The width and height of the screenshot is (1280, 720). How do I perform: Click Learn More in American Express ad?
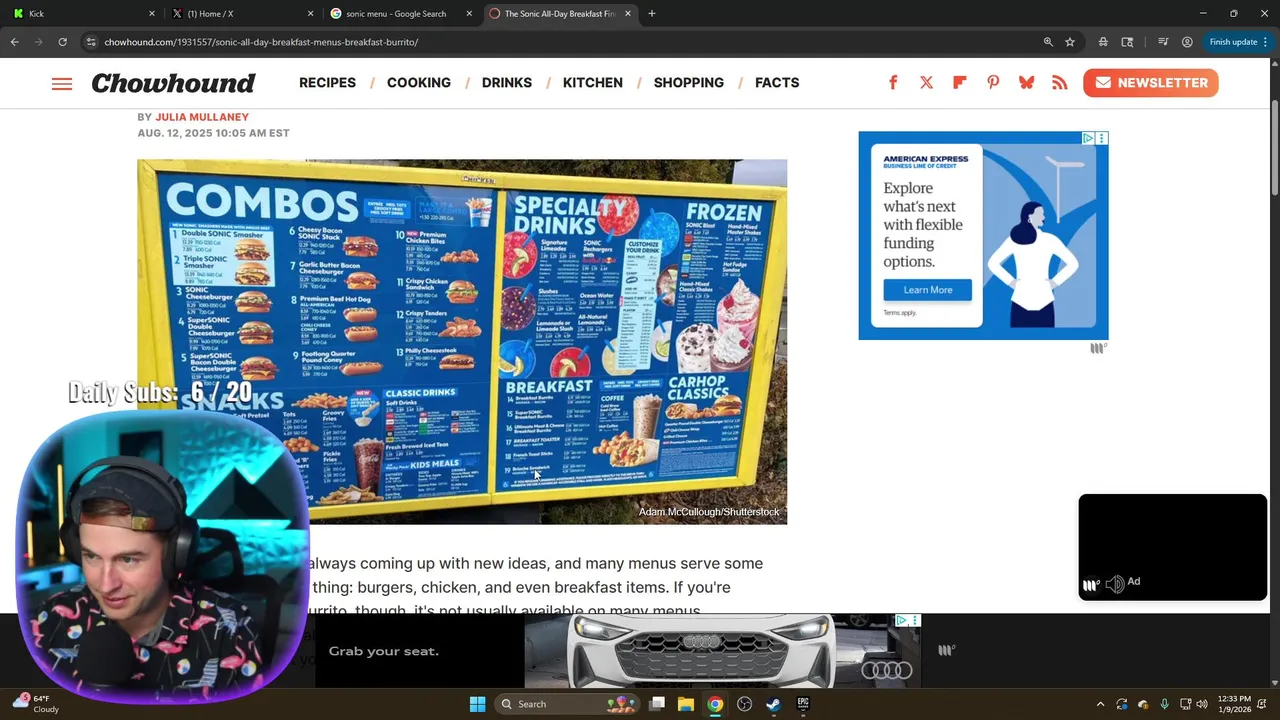[928, 290]
